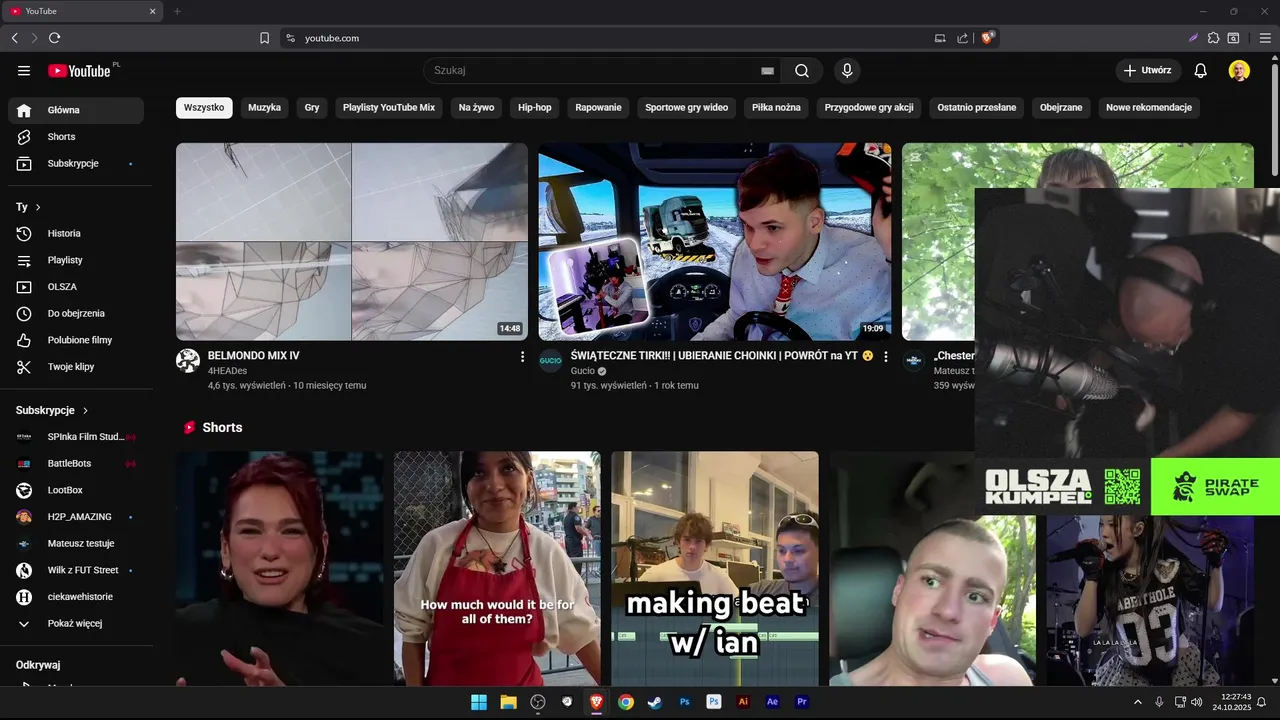Open OLSZA channel link in sidebar
This screenshot has width=1280, height=720.
tap(76, 287)
